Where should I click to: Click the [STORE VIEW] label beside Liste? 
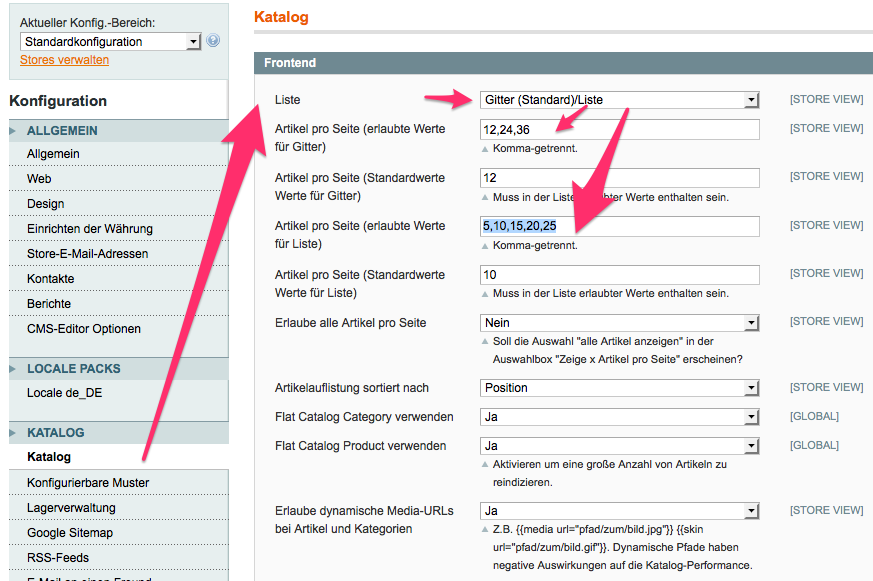point(826,99)
